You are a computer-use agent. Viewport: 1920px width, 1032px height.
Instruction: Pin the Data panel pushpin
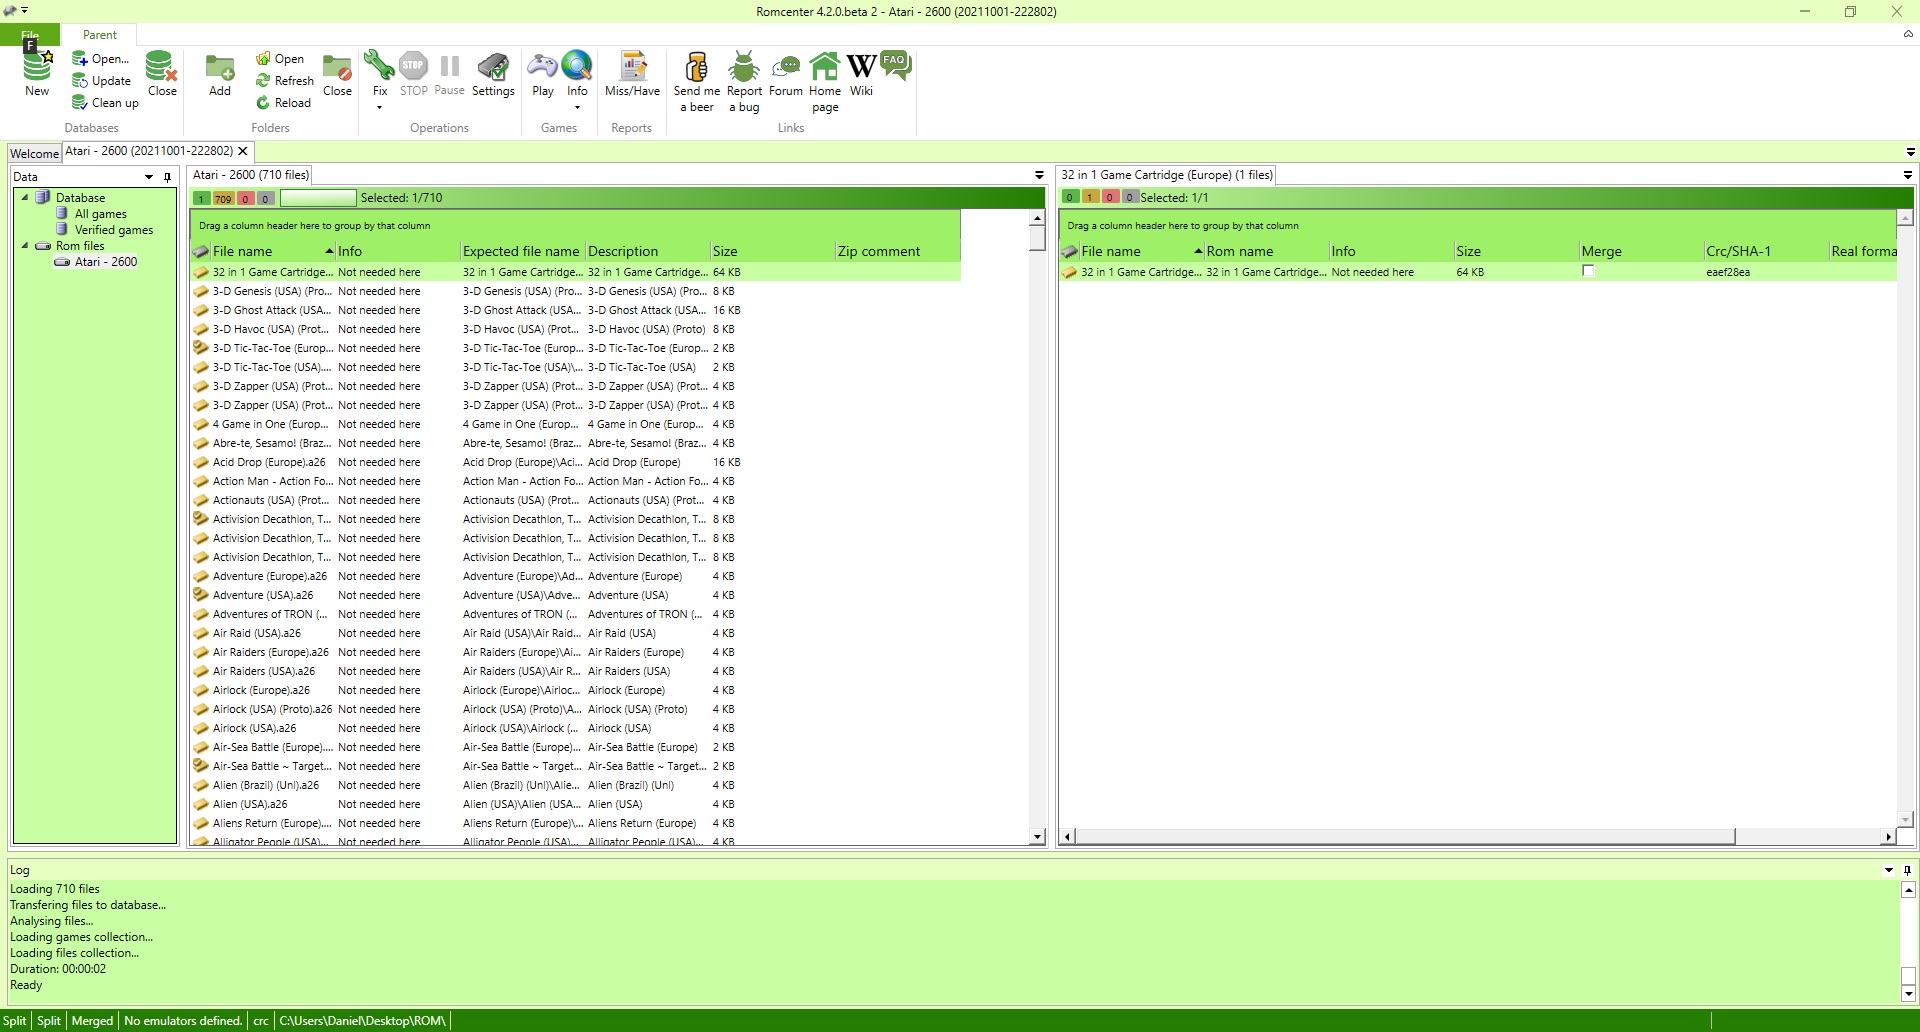[x=167, y=177]
